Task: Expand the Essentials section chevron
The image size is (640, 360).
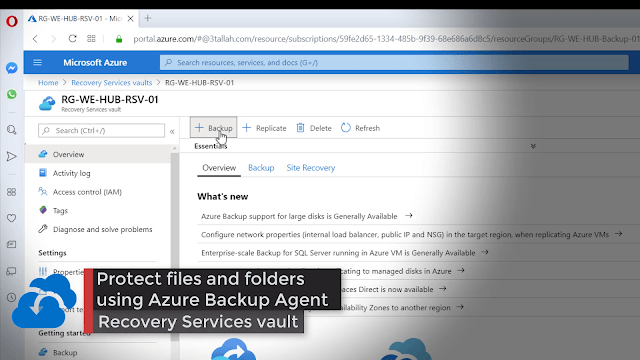Action: [533, 146]
